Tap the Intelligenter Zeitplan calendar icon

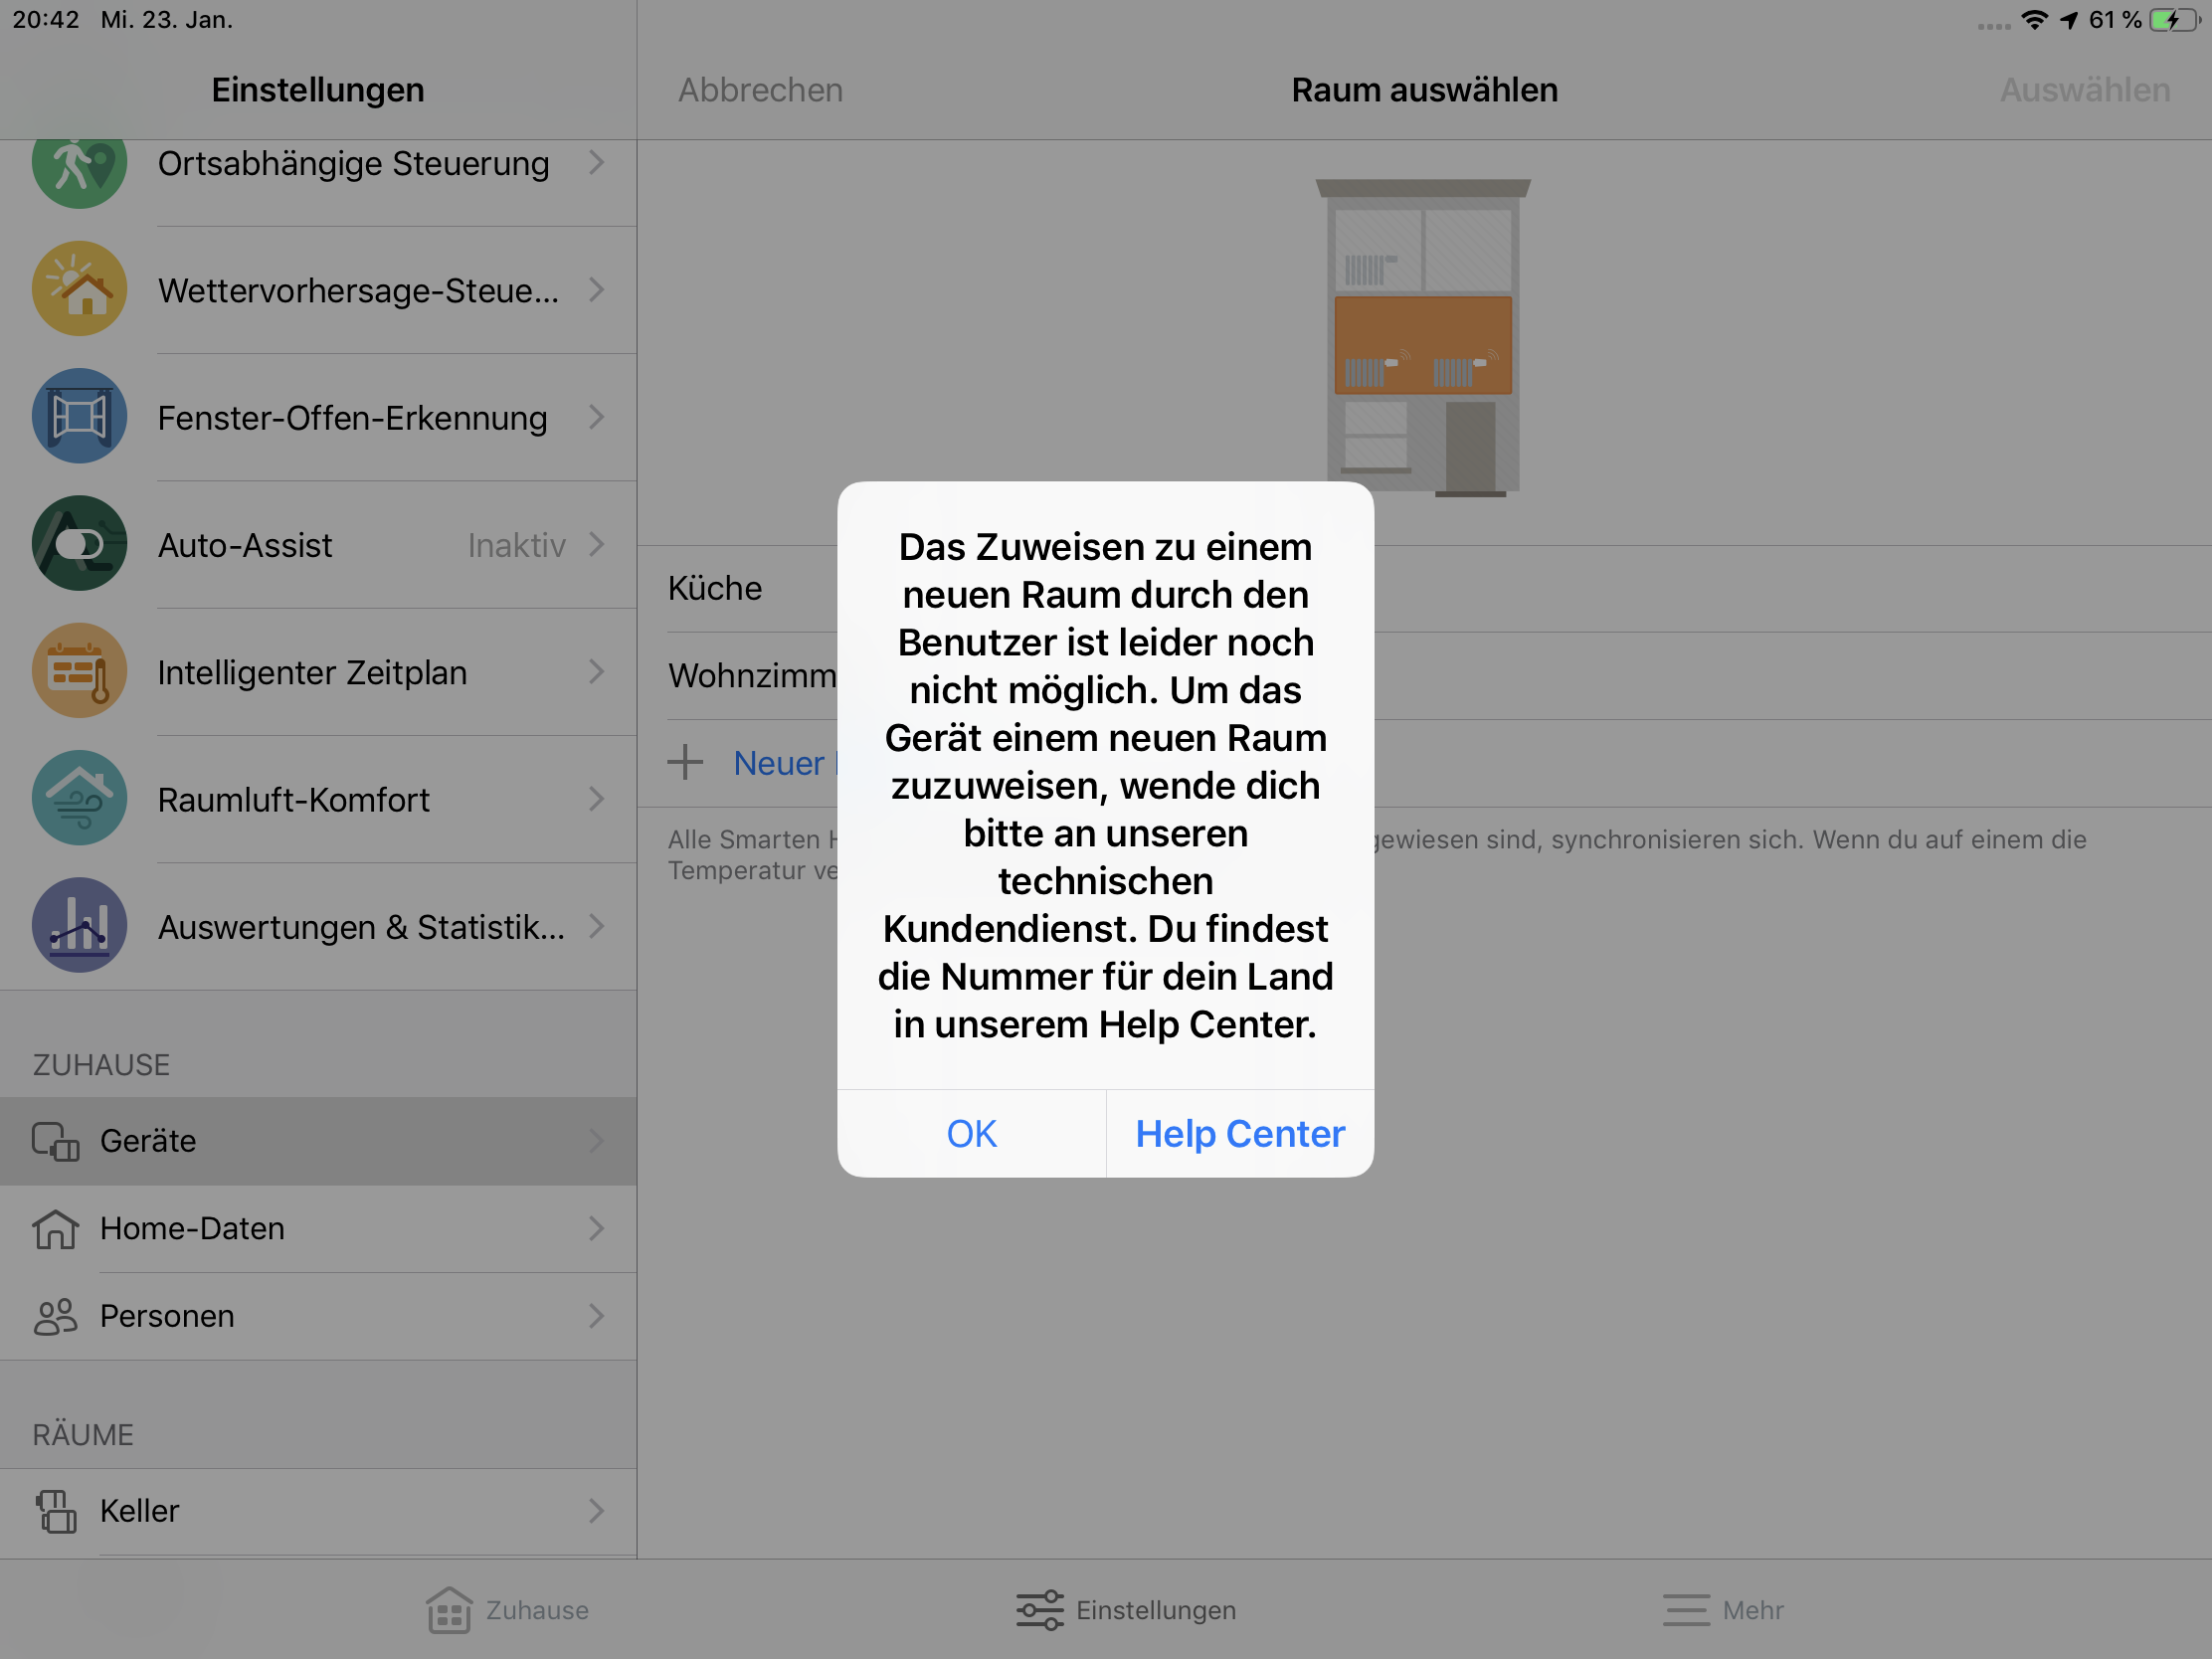tap(79, 671)
